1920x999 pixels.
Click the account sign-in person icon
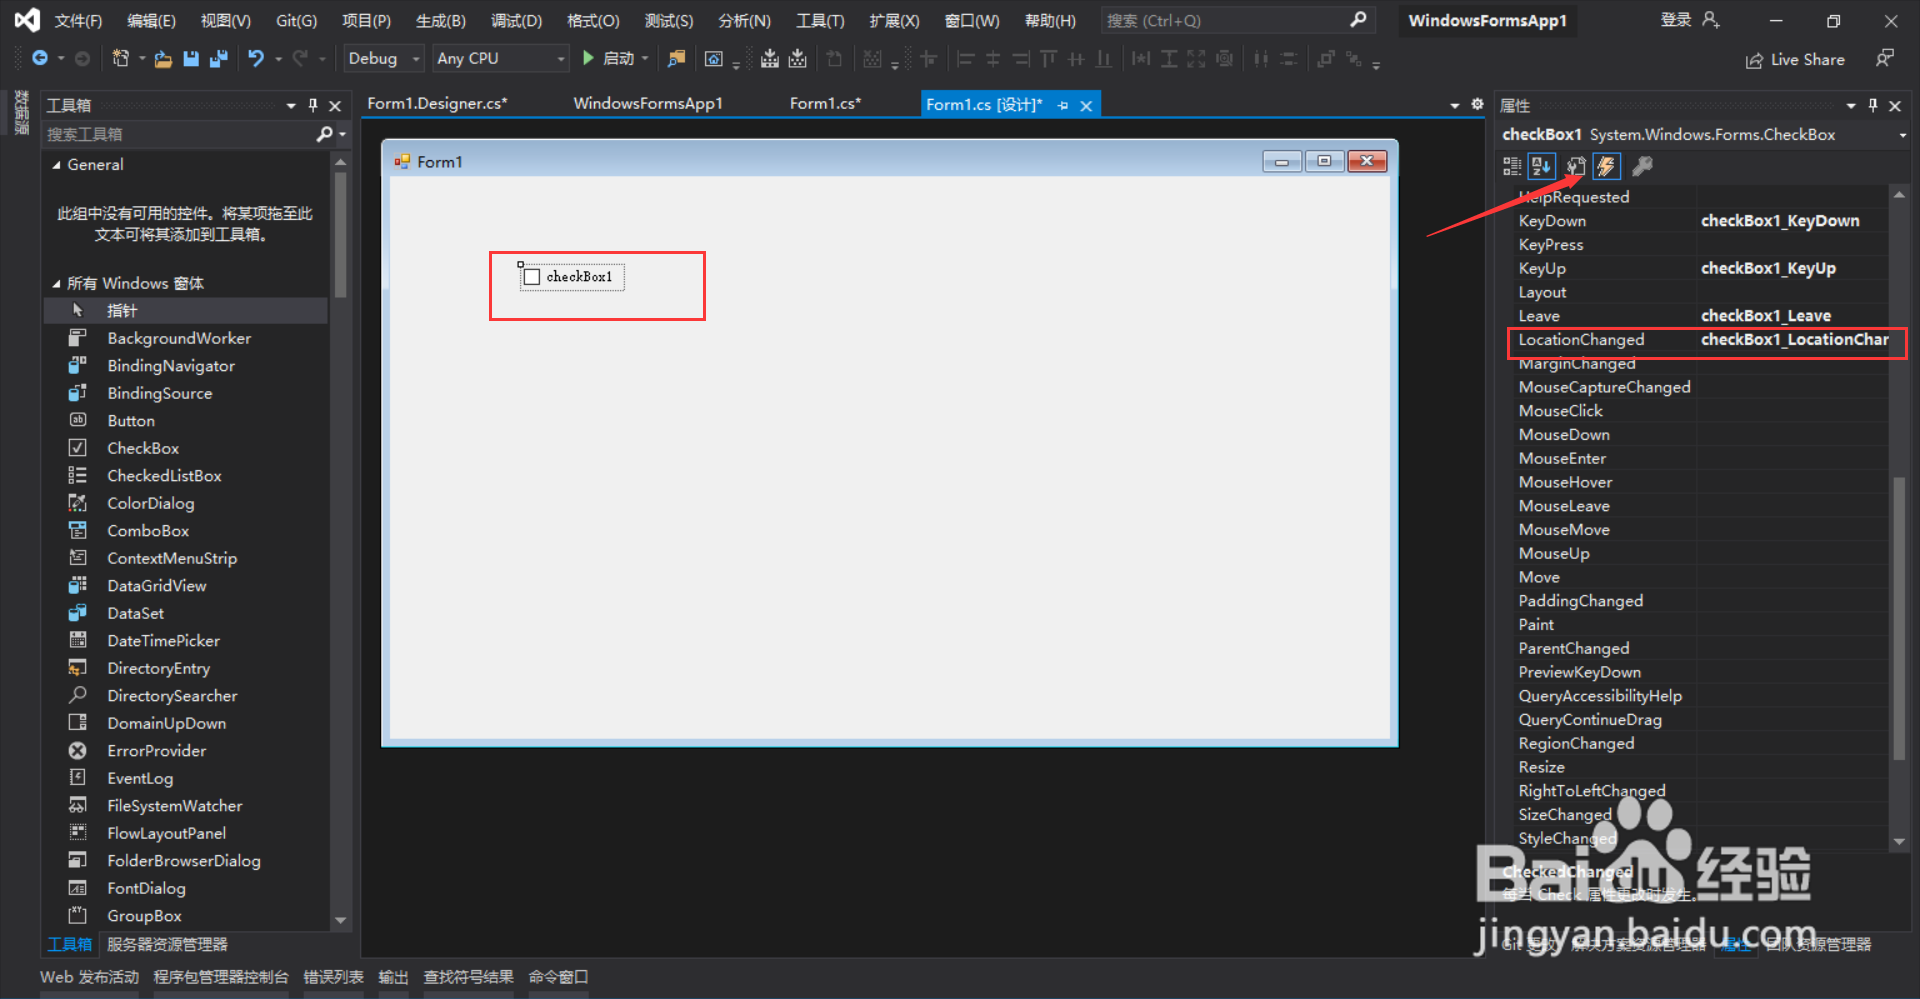[1711, 20]
